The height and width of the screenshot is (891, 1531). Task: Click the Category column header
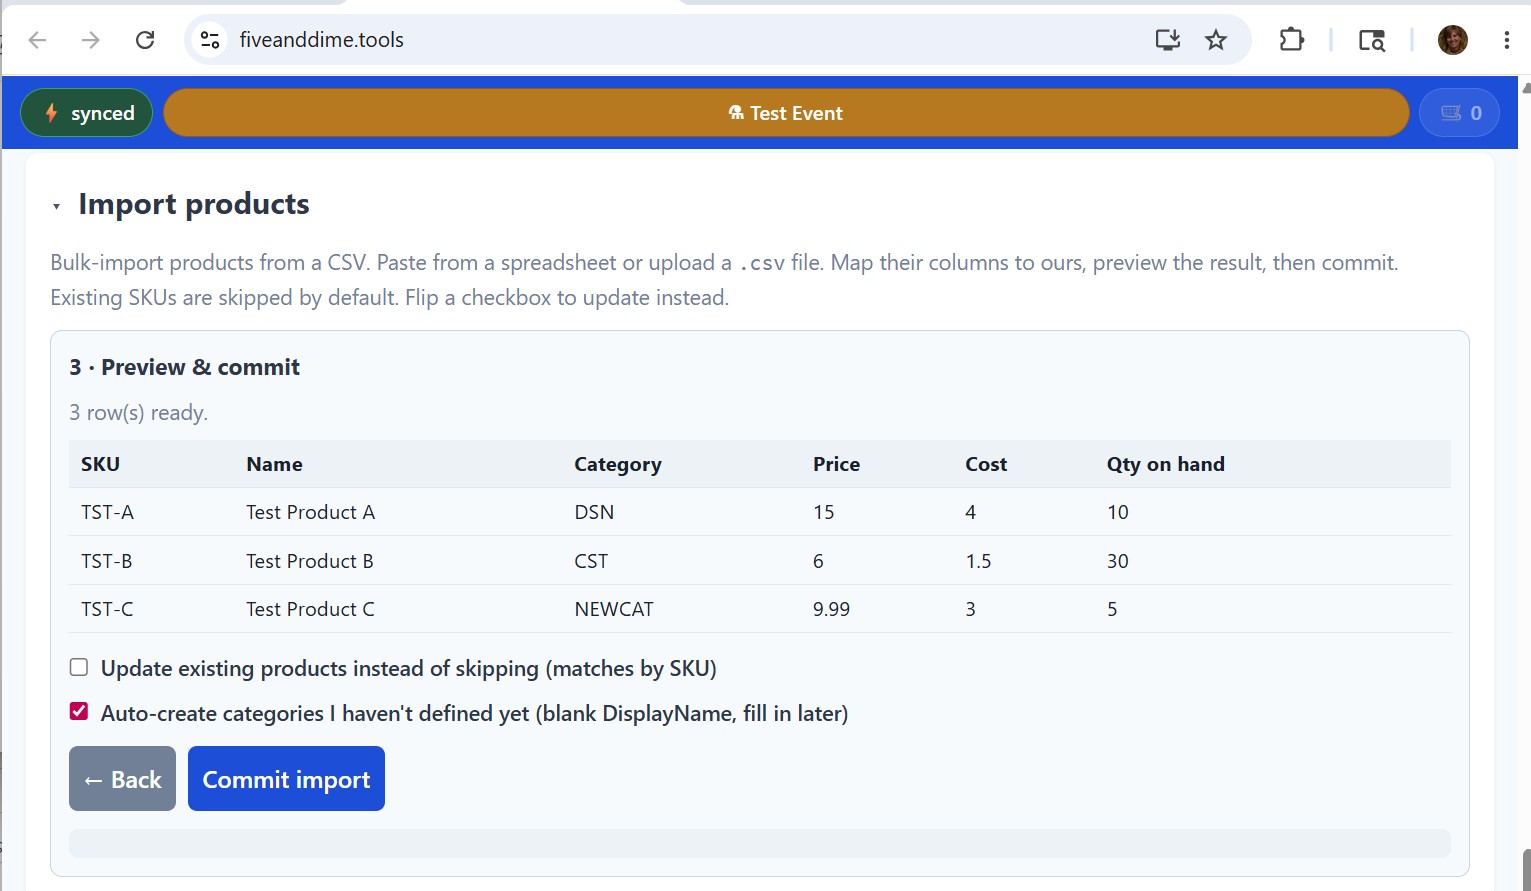click(x=618, y=464)
